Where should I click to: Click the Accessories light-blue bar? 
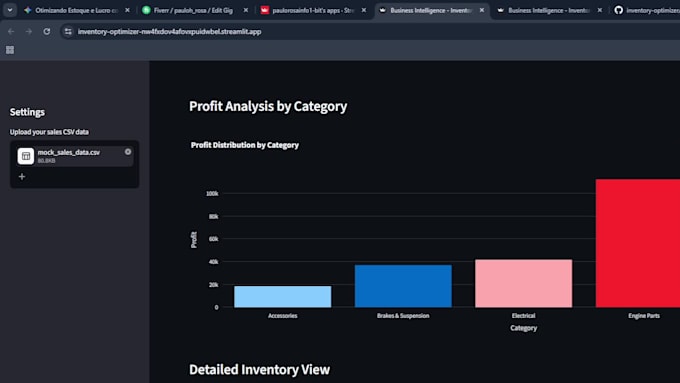coord(283,297)
